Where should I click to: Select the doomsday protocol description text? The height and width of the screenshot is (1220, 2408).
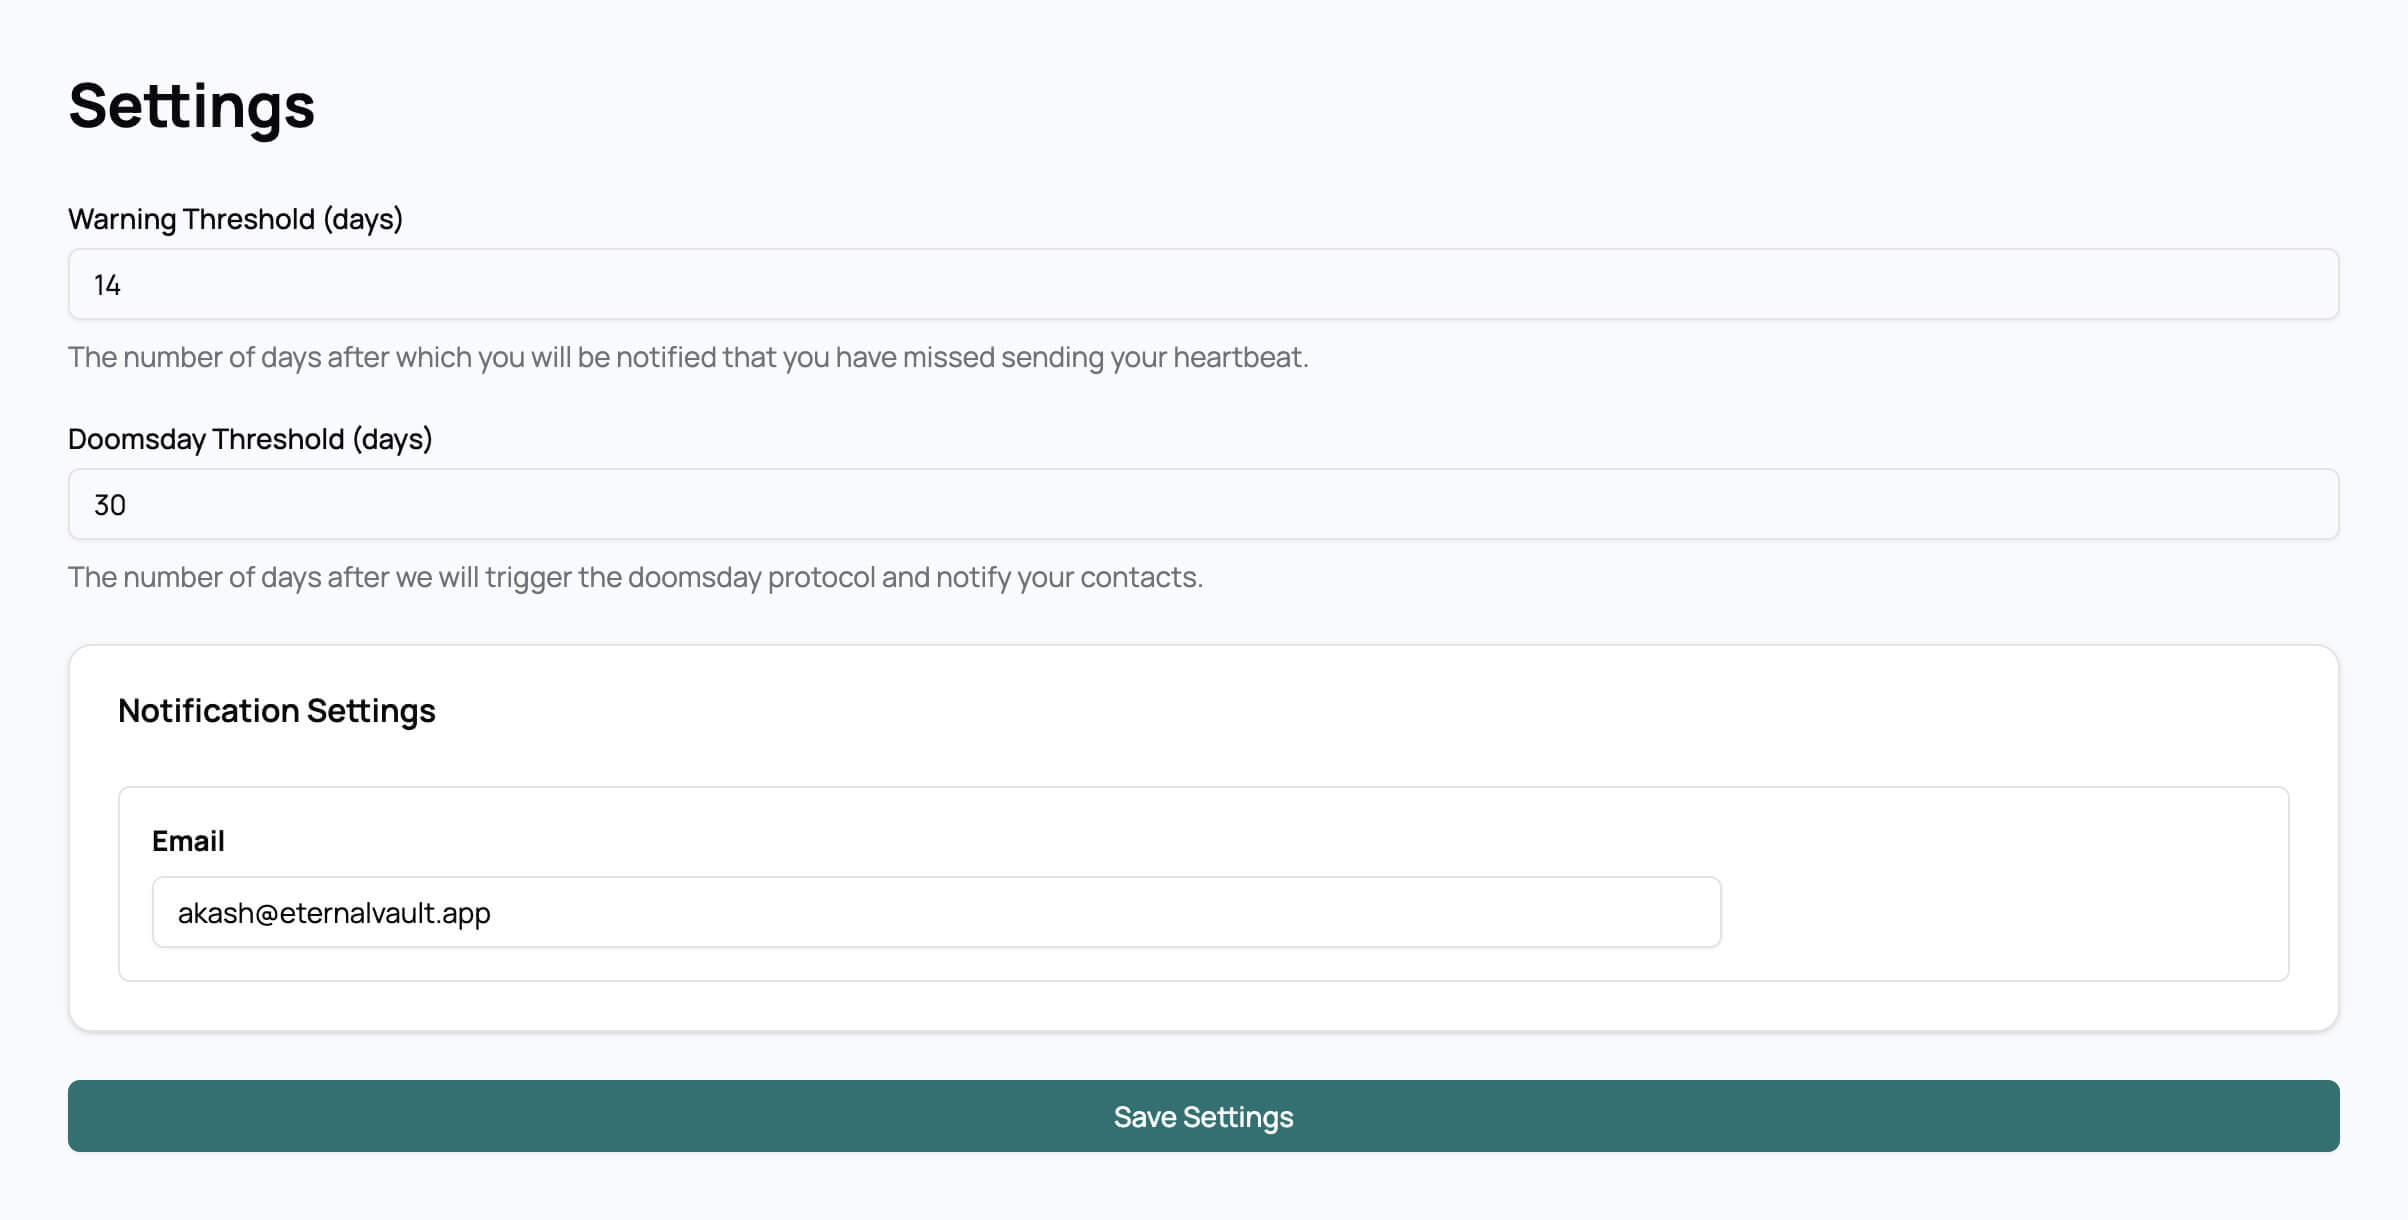point(635,577)
